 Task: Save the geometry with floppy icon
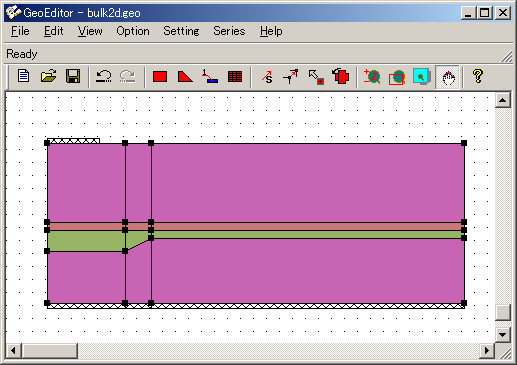click(73, 76)
